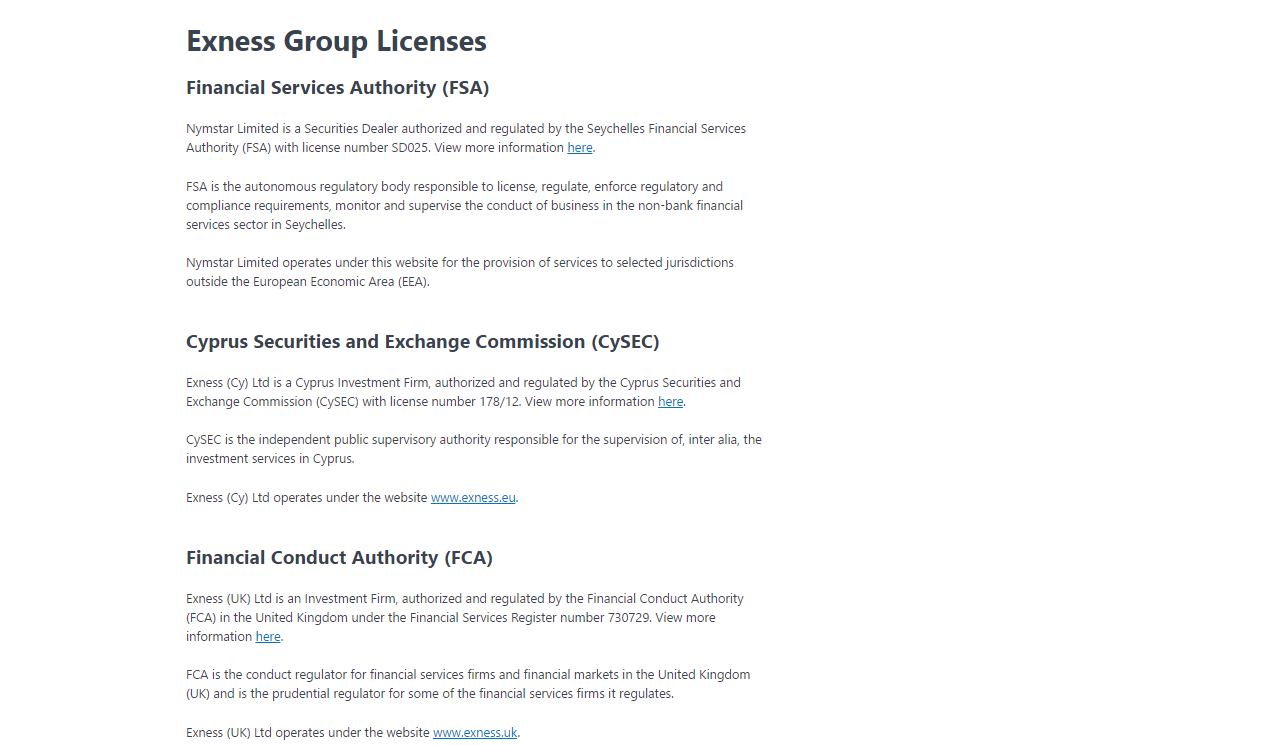Image resolution: width=1270 pixels, height=745 pixels.
Task: Click the FSA "here" information link
Action: [x=579, y=147]
